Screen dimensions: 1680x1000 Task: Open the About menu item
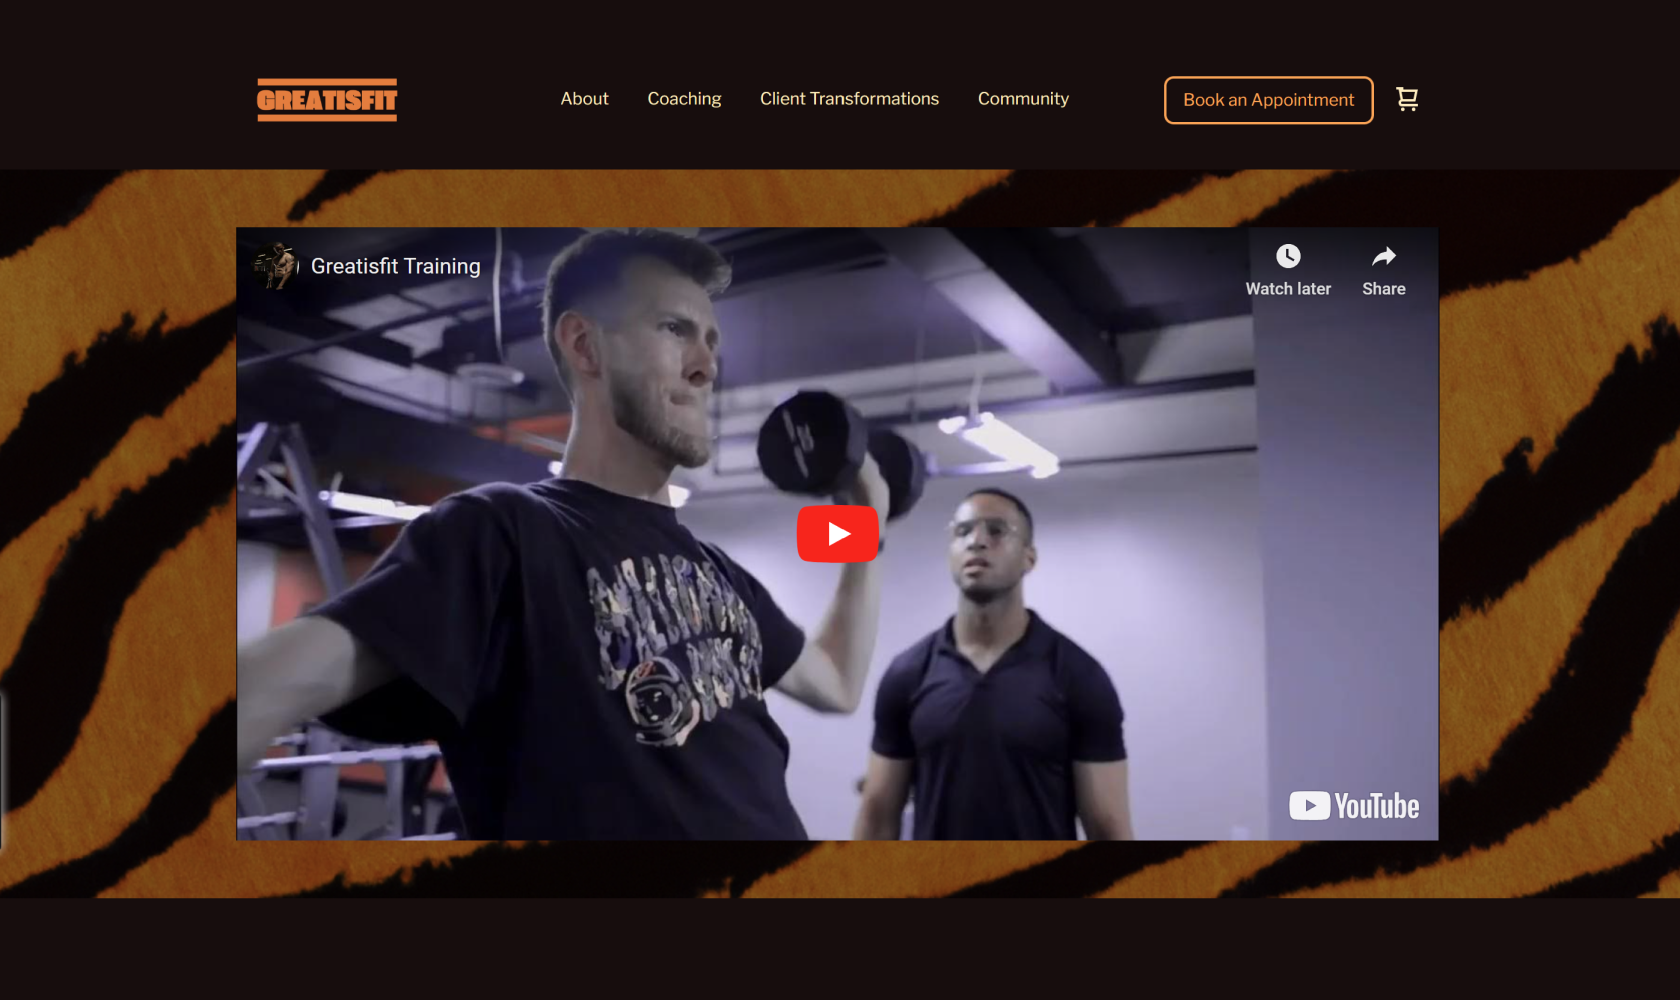(584, 99)
